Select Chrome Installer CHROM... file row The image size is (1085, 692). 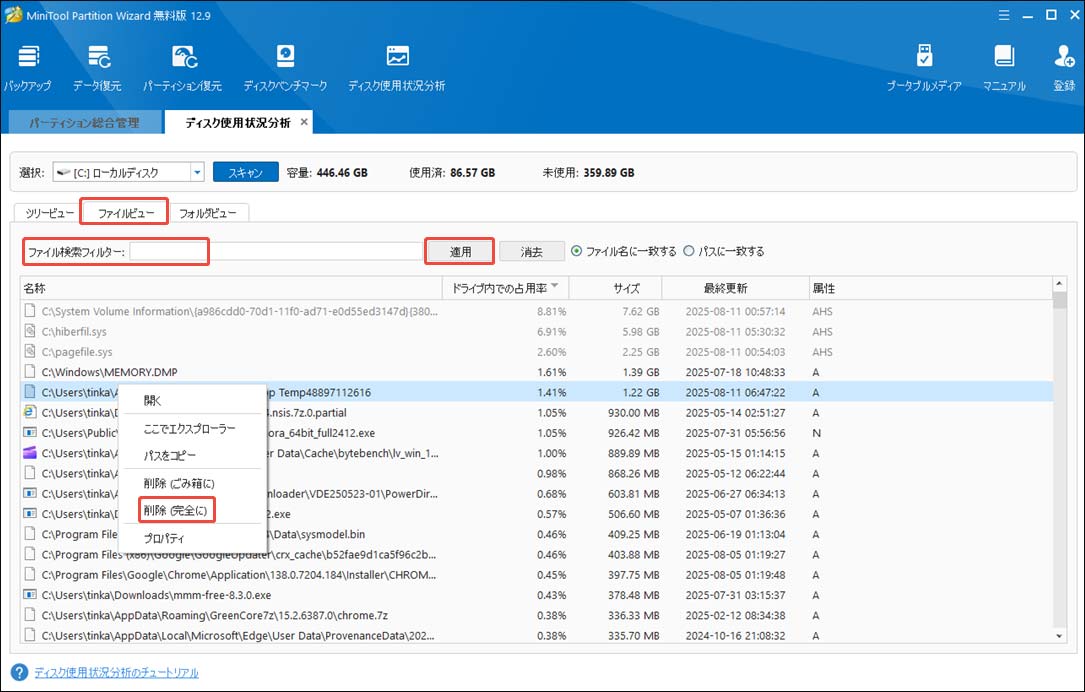point(536,574)
